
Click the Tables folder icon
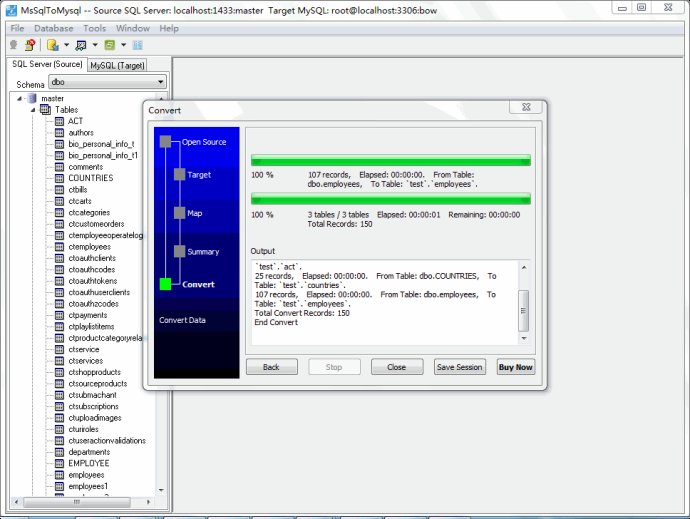45,110
